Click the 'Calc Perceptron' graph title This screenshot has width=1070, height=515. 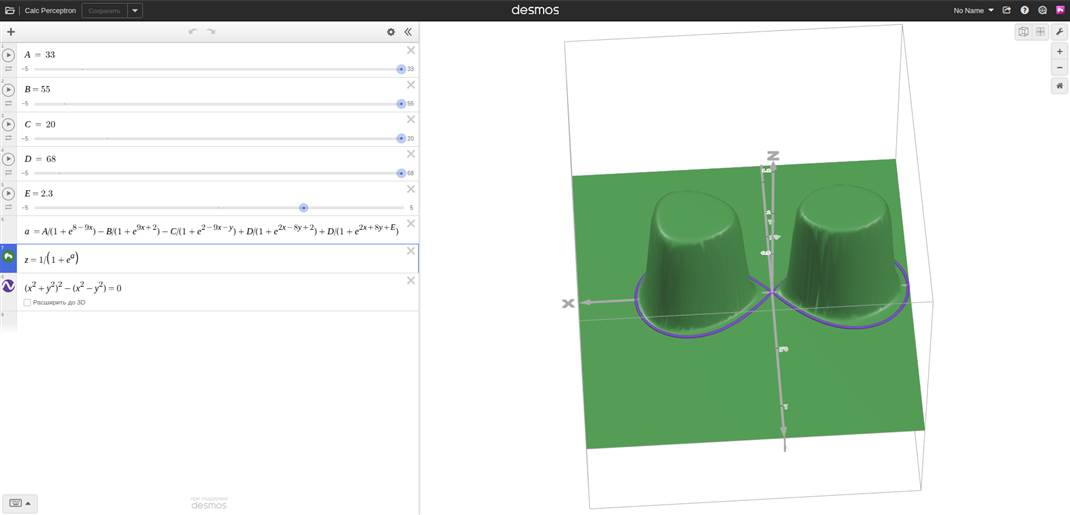point(50,11)
